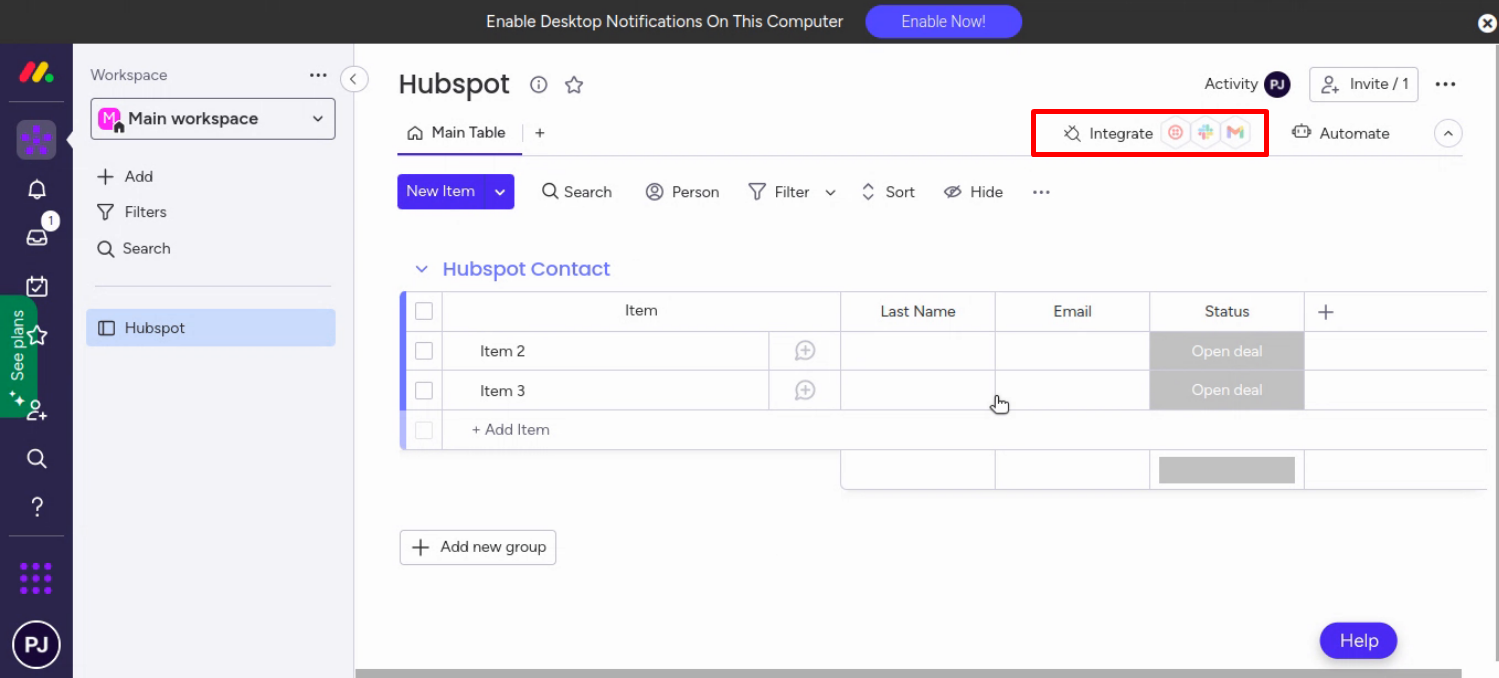
Task: Filter by Person
Action: coord(683,192)
